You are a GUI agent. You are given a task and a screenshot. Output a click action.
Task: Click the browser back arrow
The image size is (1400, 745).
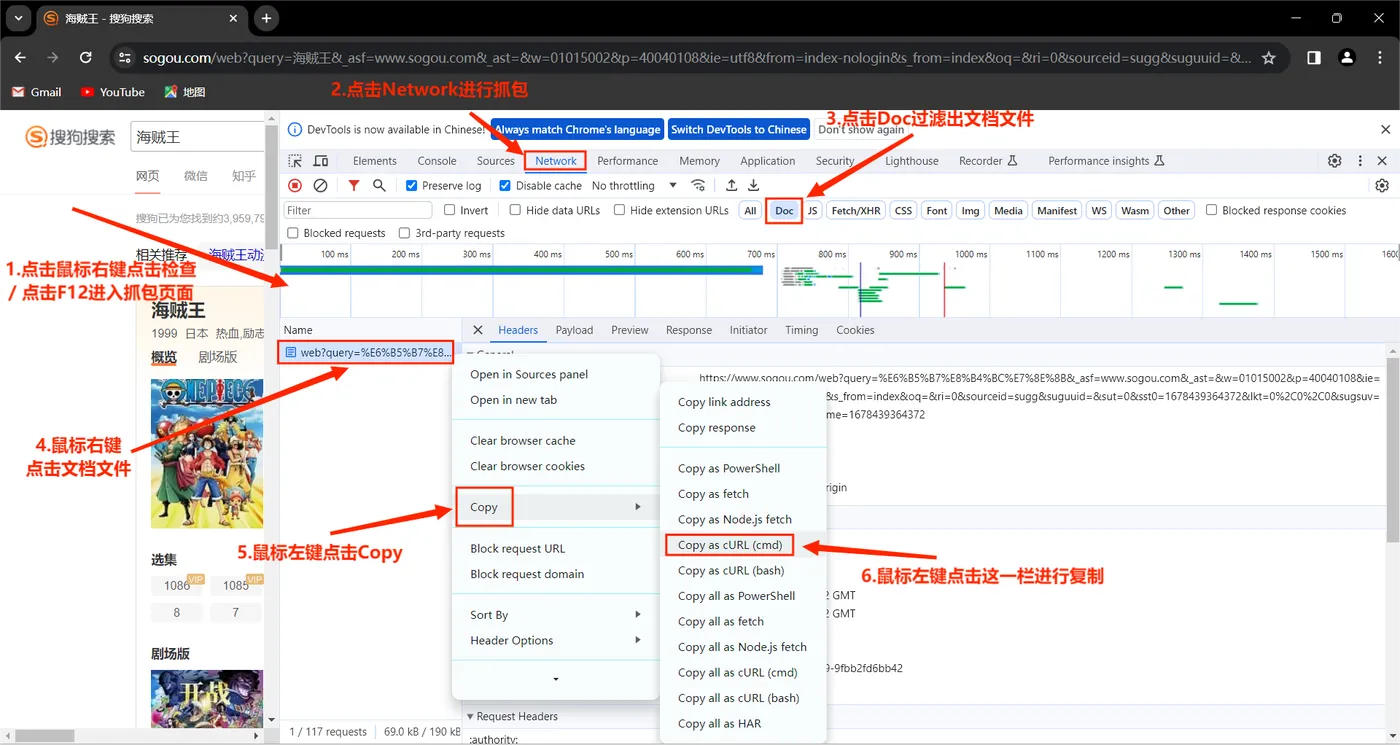[x=20, y=58]
